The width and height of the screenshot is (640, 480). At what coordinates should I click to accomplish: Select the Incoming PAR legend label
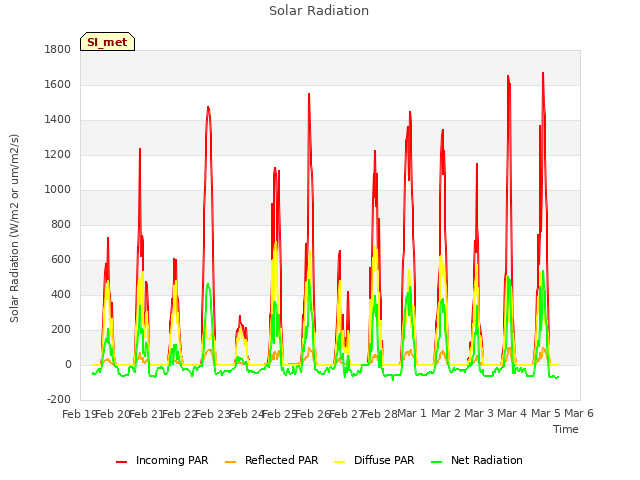[172, 460]
